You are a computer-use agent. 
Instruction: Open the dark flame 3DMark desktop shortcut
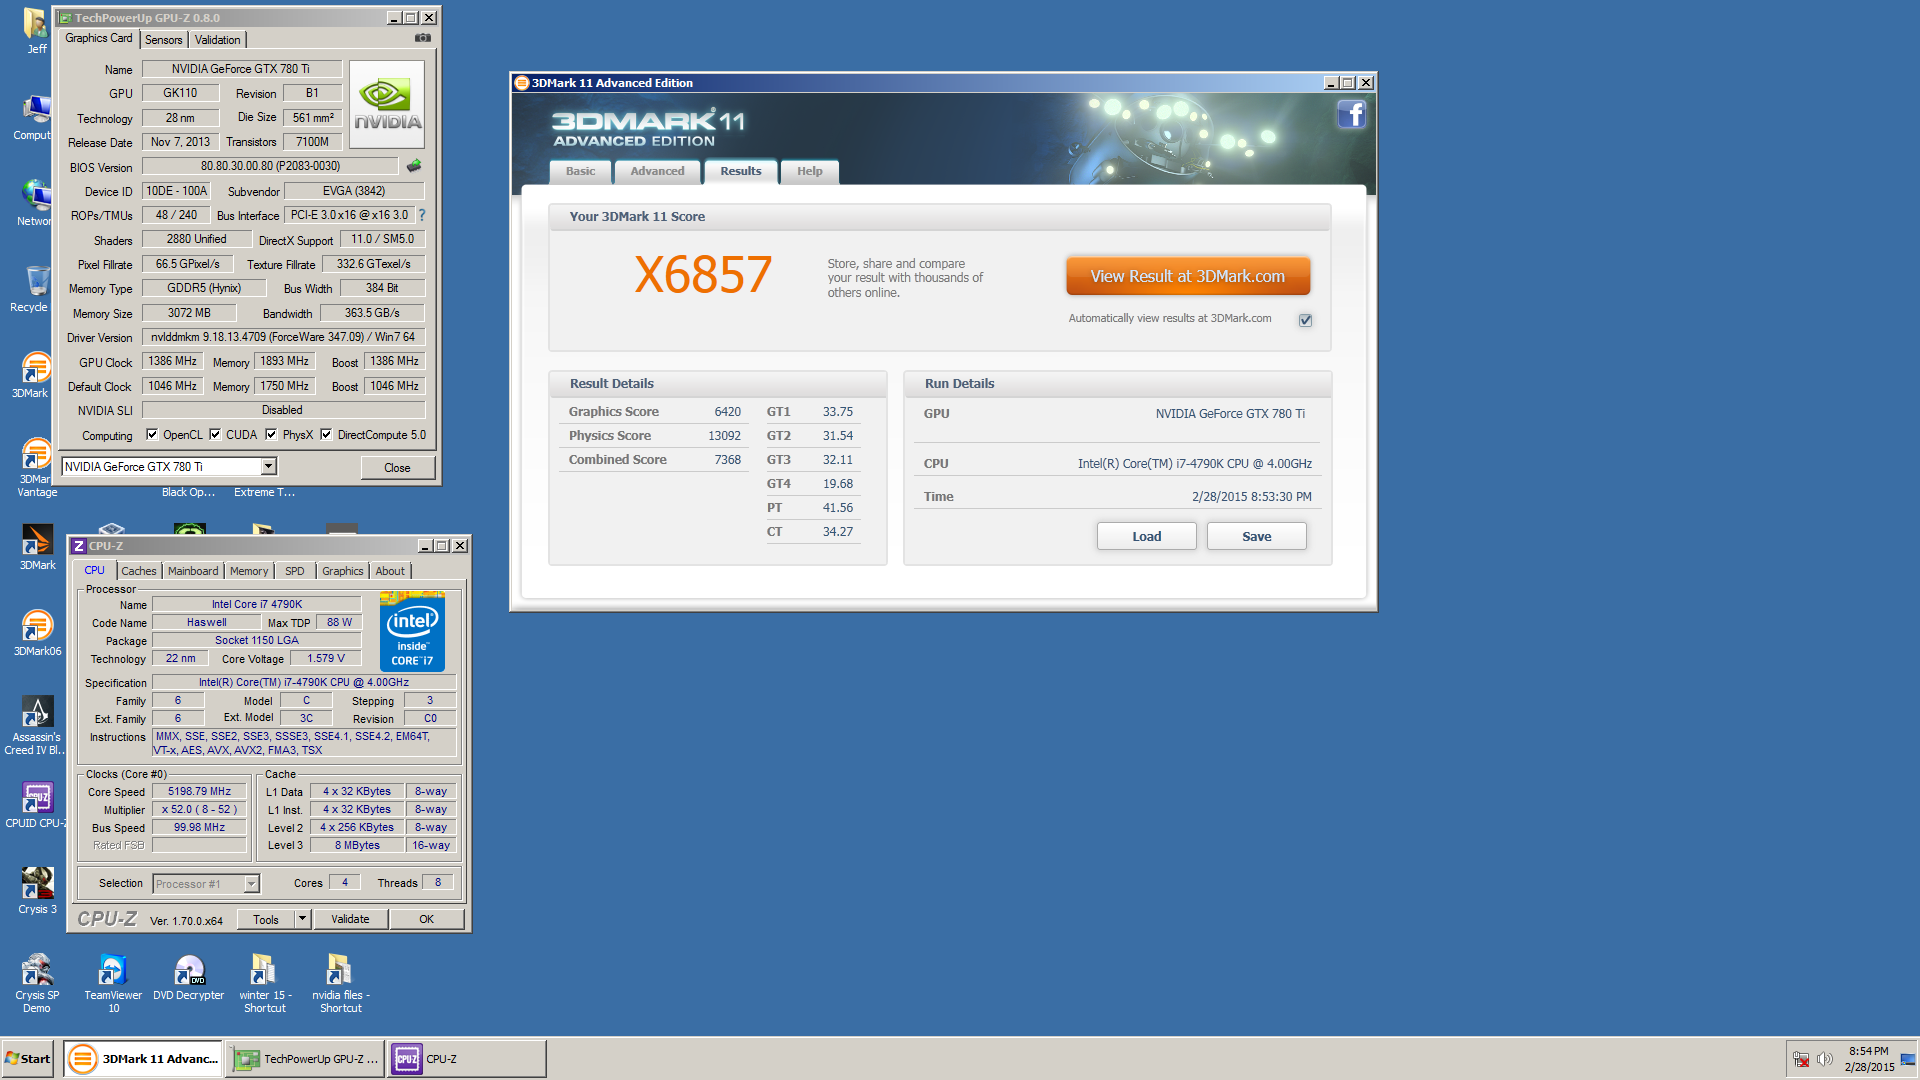37,547
